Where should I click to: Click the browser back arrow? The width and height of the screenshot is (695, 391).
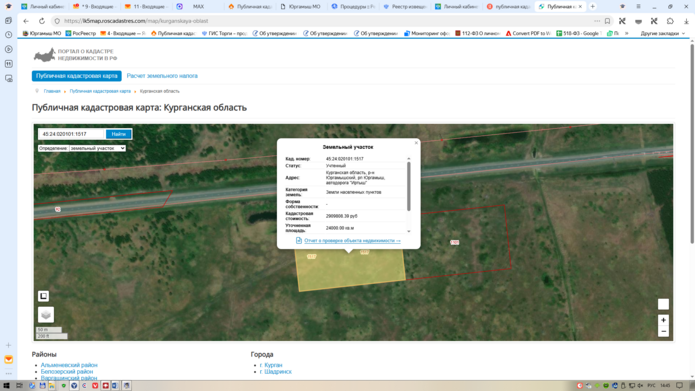[26, 21]
